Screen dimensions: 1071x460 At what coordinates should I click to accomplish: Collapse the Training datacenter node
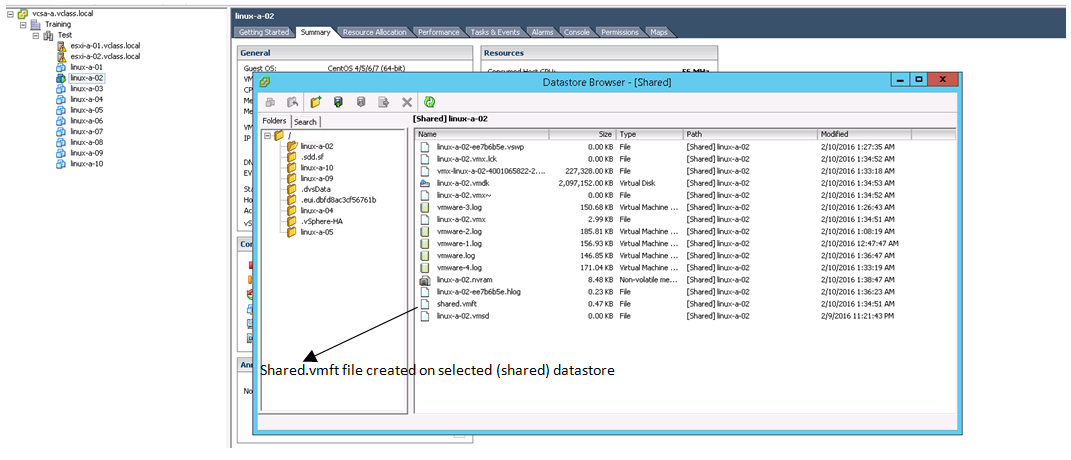(x=23, y=24)
